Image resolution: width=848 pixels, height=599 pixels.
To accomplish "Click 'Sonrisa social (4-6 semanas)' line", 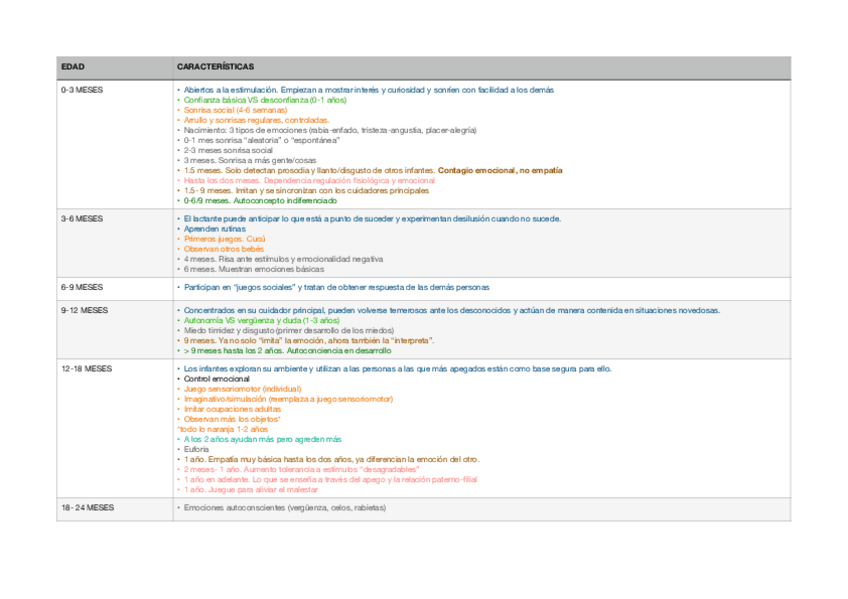I will (235, 110).
